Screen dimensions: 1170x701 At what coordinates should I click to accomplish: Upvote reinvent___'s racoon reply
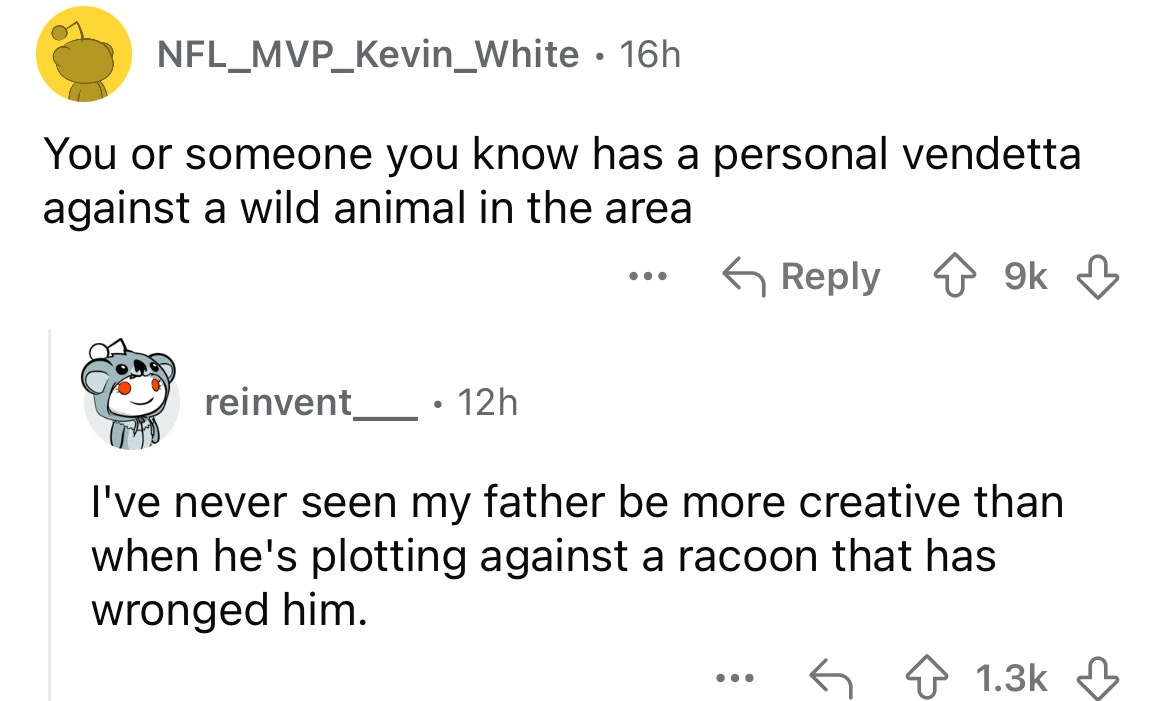point(917,680)
